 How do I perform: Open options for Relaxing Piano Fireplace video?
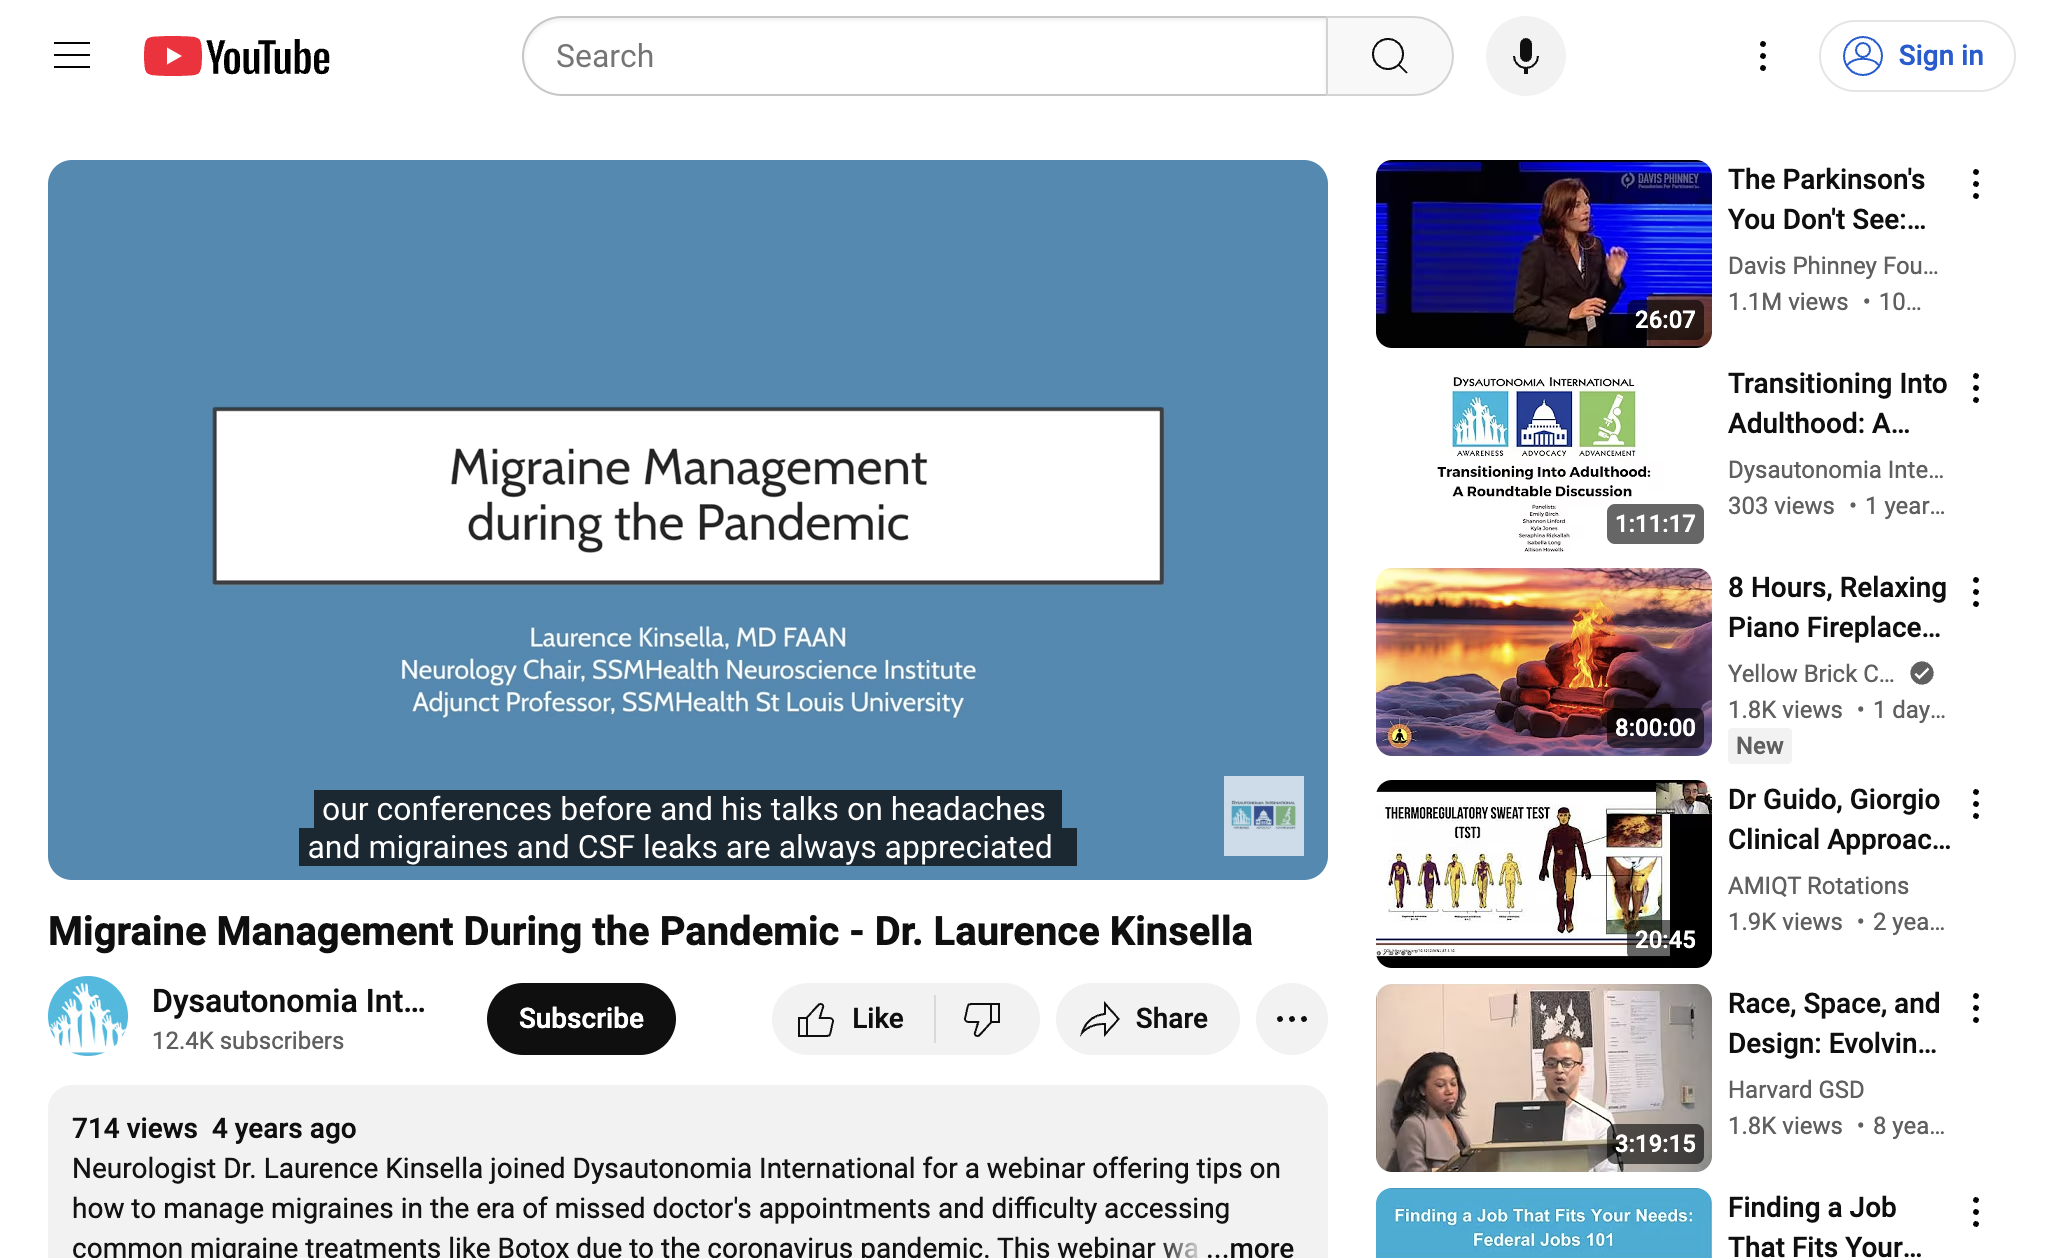(1975, 592)
